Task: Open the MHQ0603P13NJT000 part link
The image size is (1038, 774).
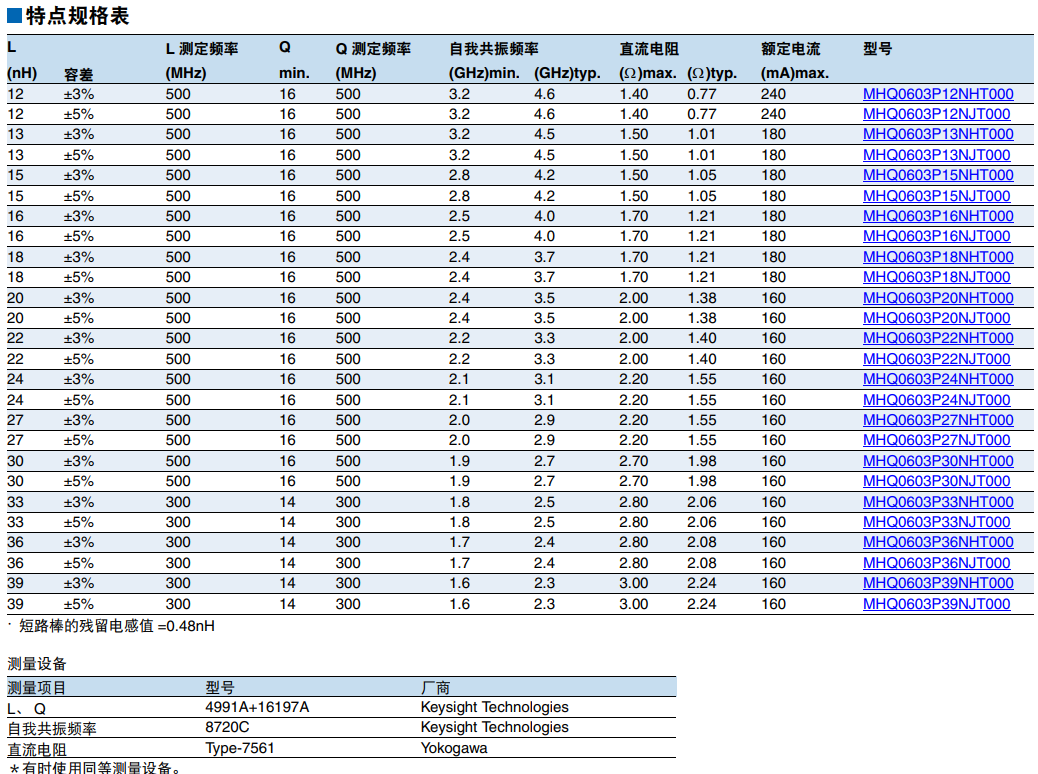Action: coord(937,155)
